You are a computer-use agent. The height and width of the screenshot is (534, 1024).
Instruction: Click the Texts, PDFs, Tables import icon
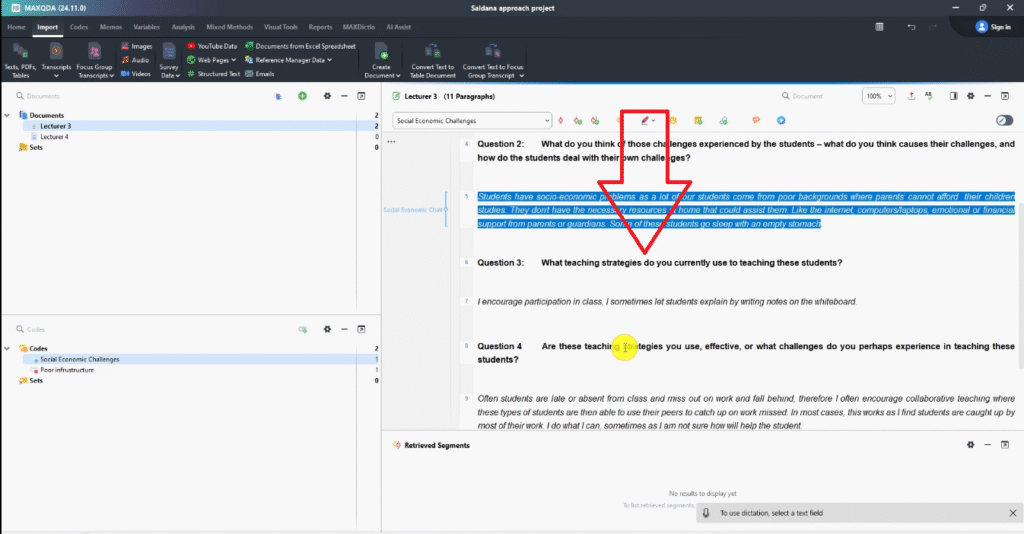coord(22,51)
